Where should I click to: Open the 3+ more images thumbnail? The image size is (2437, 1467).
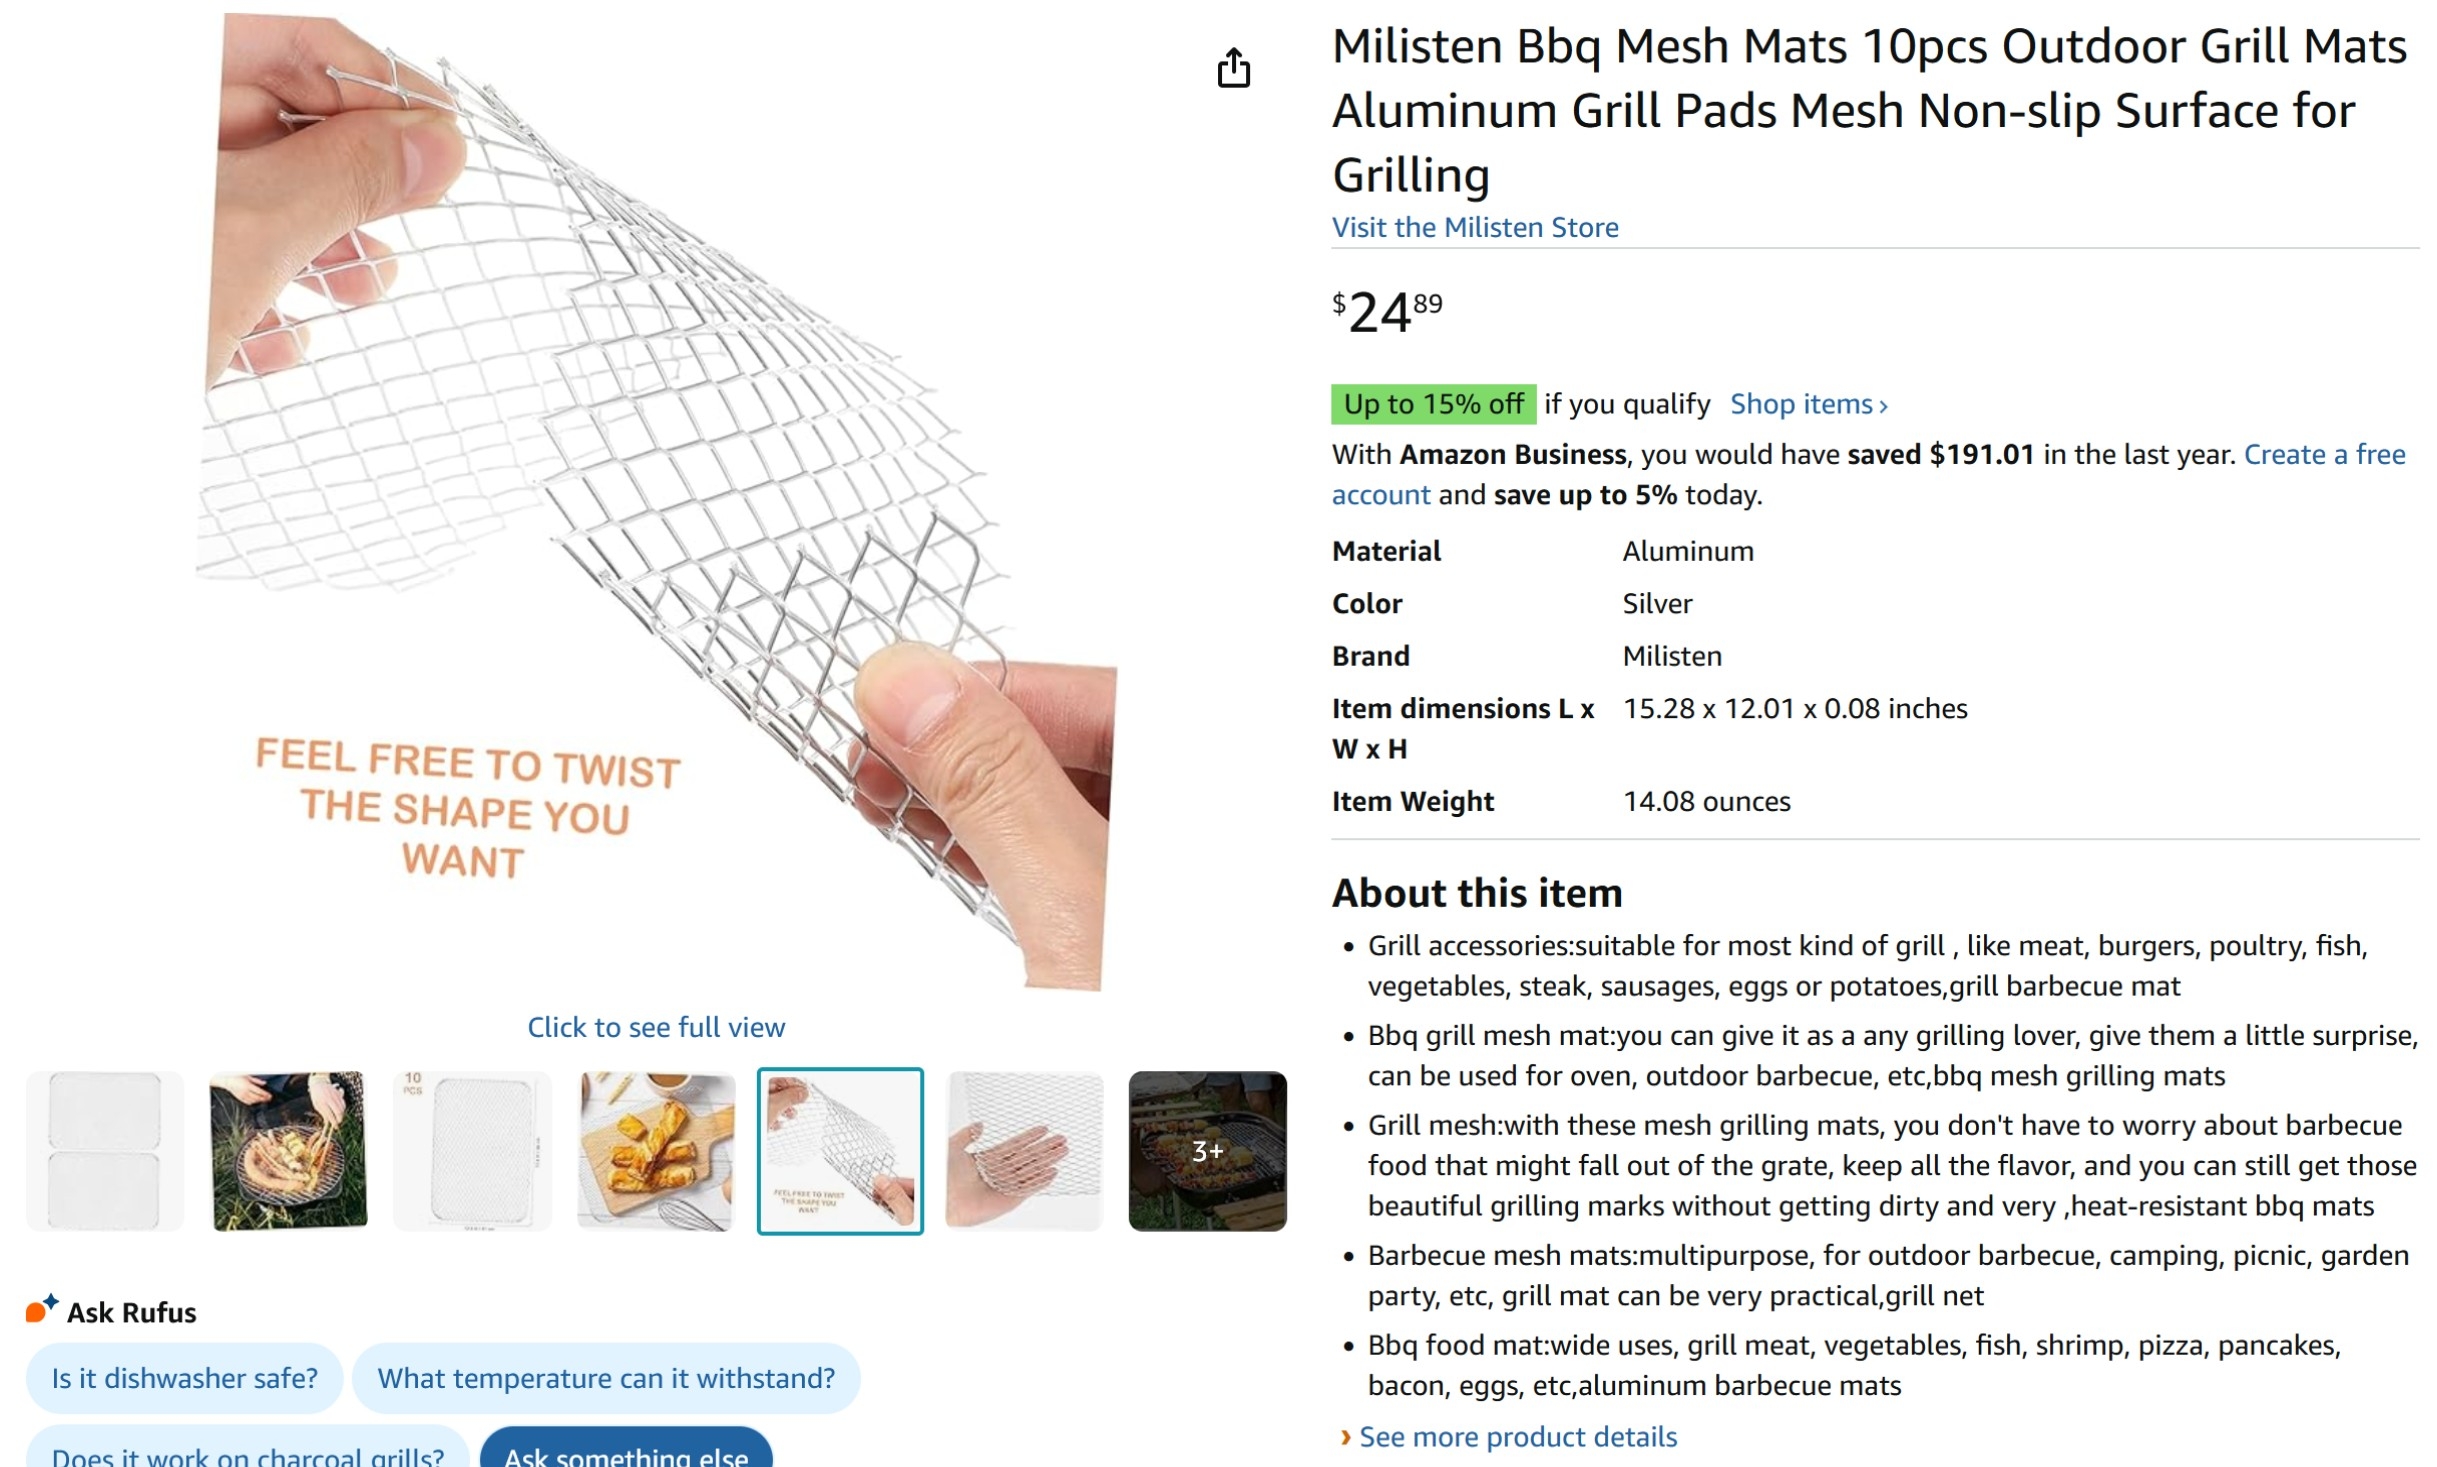(1207, 1151)
